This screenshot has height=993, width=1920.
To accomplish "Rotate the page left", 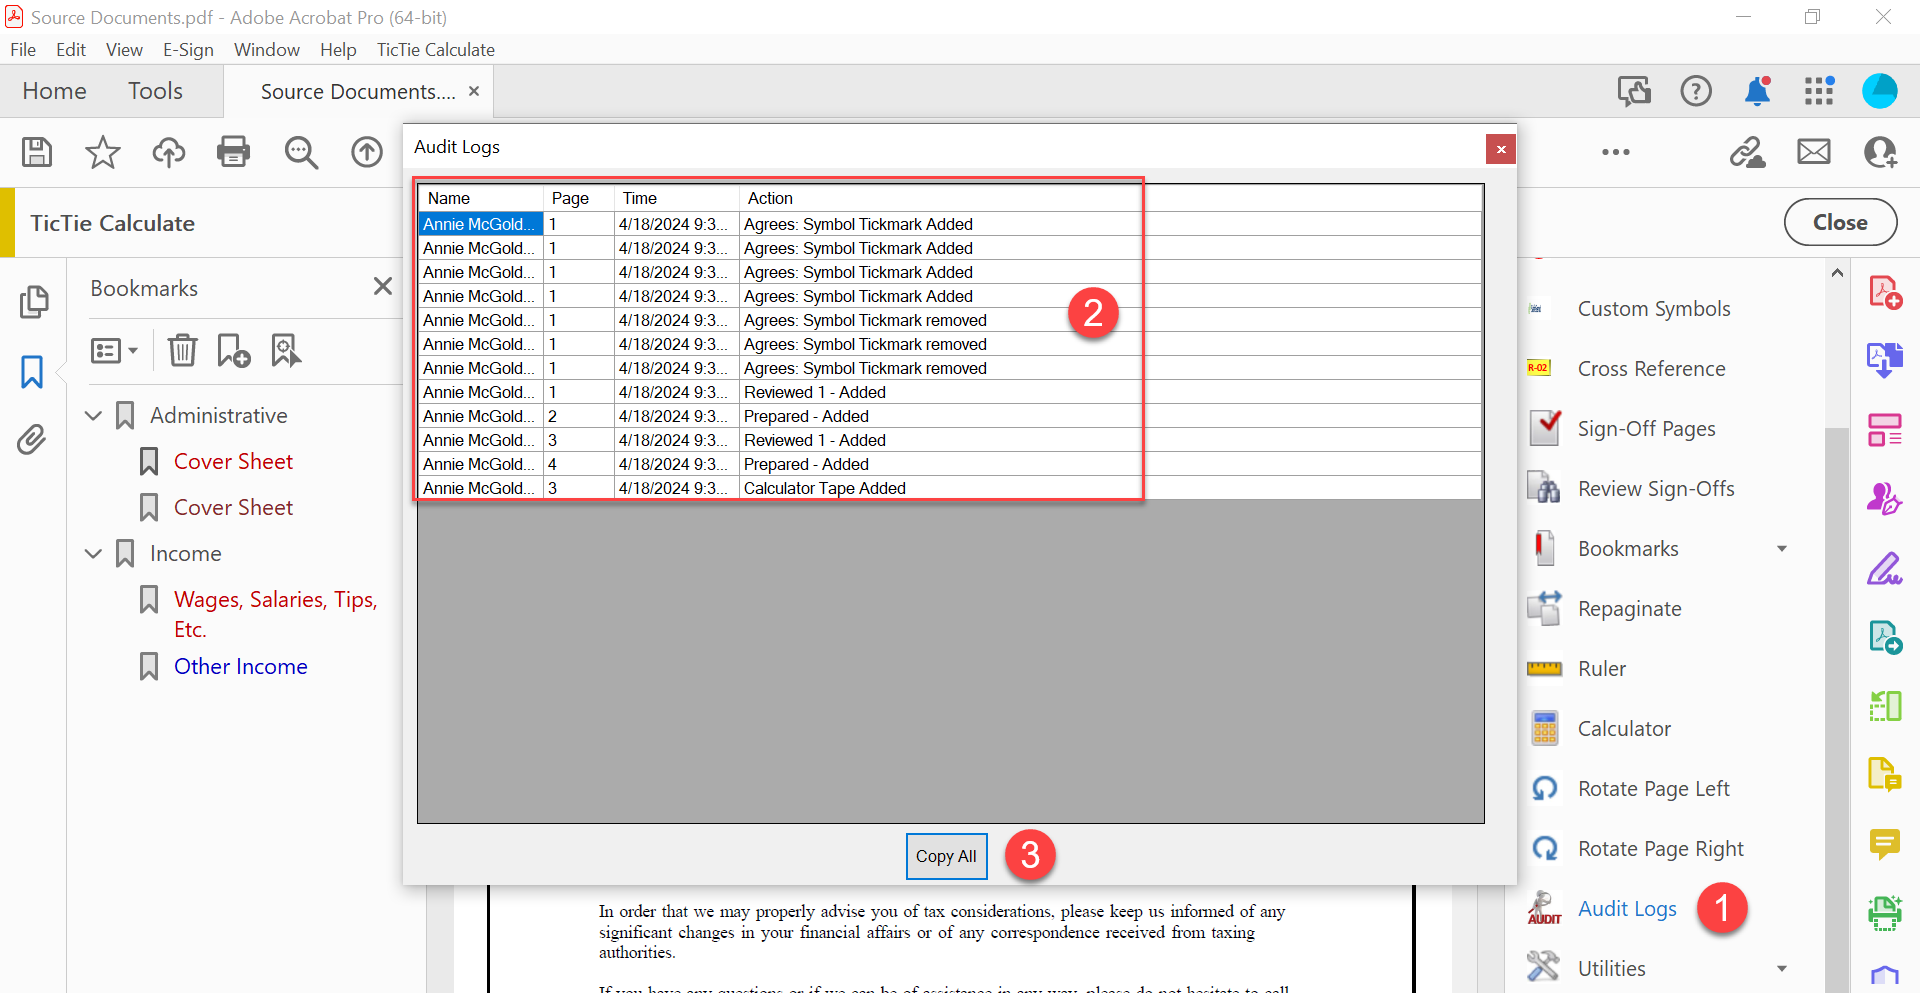I will pos(1654,788).
